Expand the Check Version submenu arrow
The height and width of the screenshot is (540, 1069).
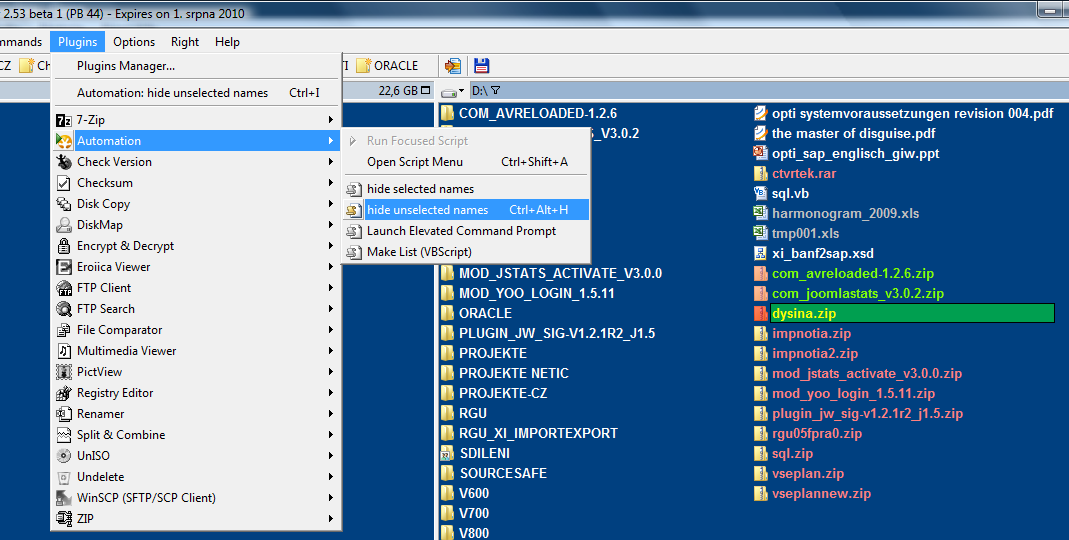click(x=331, y=162)
